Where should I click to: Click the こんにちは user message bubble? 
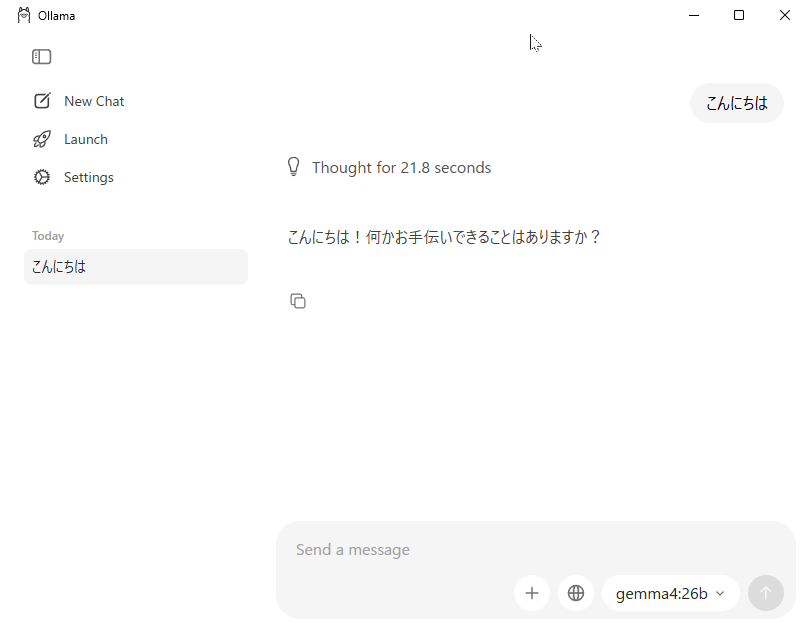737,103
